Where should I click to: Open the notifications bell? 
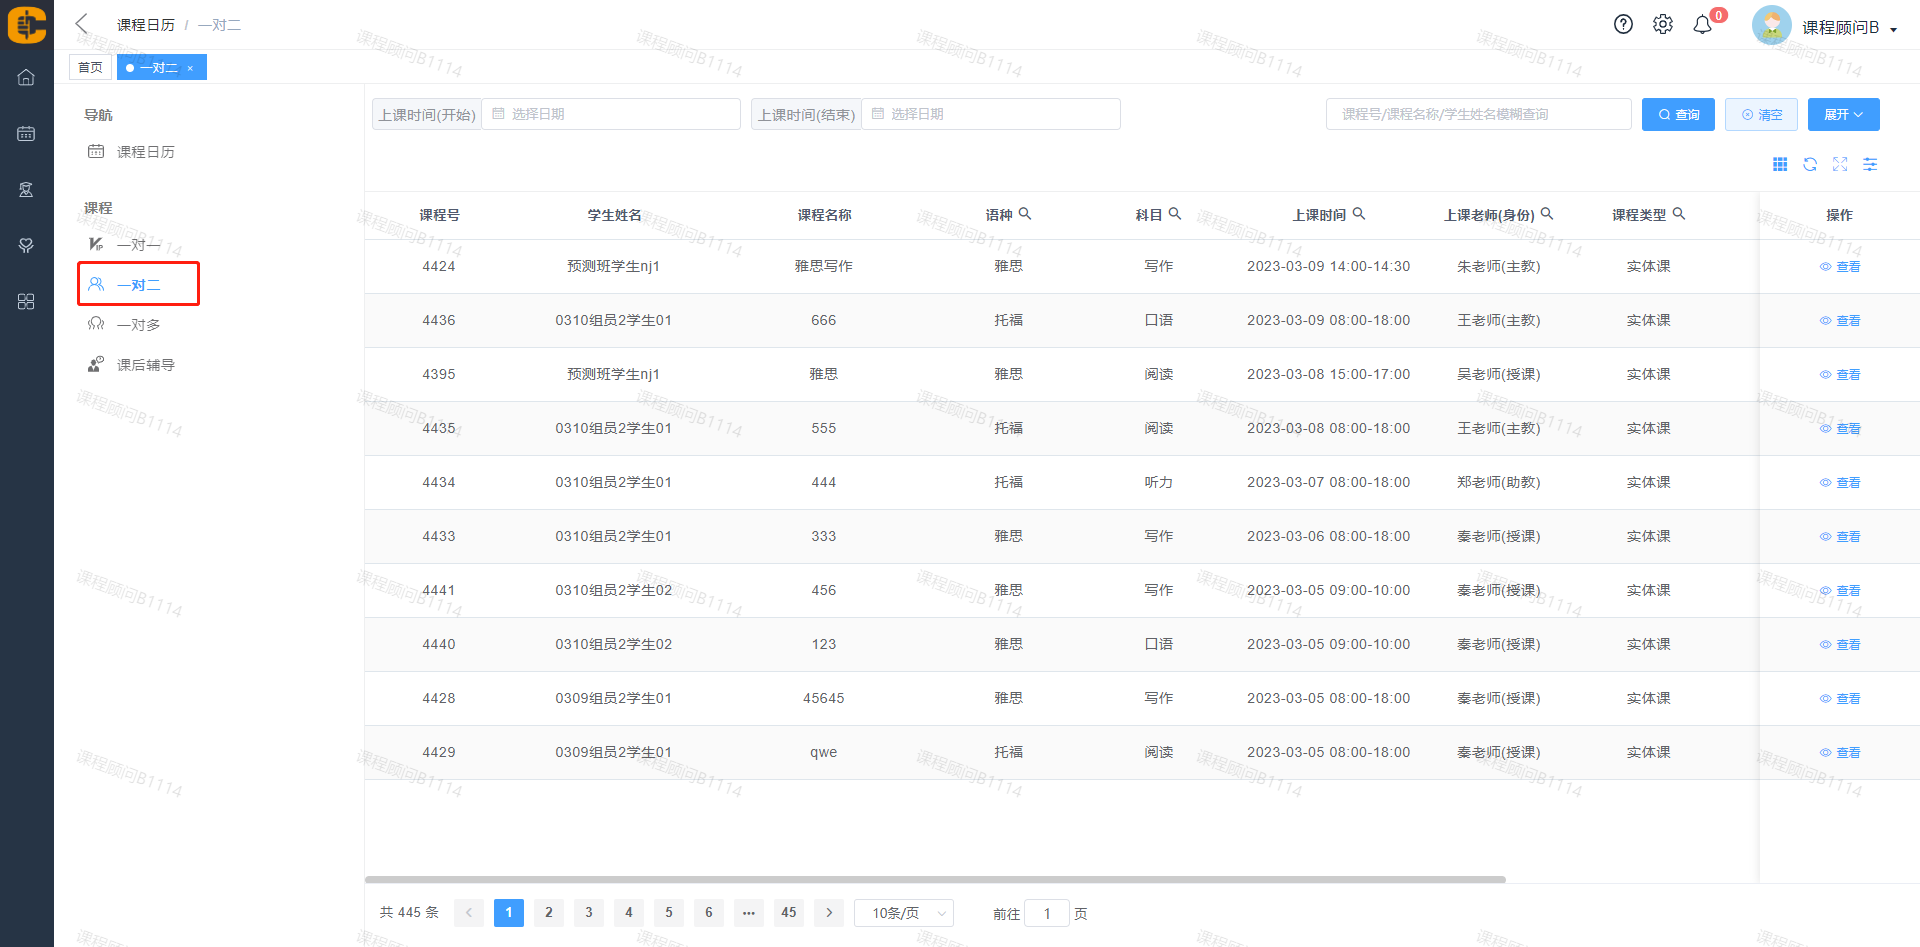pos(1702,25)
